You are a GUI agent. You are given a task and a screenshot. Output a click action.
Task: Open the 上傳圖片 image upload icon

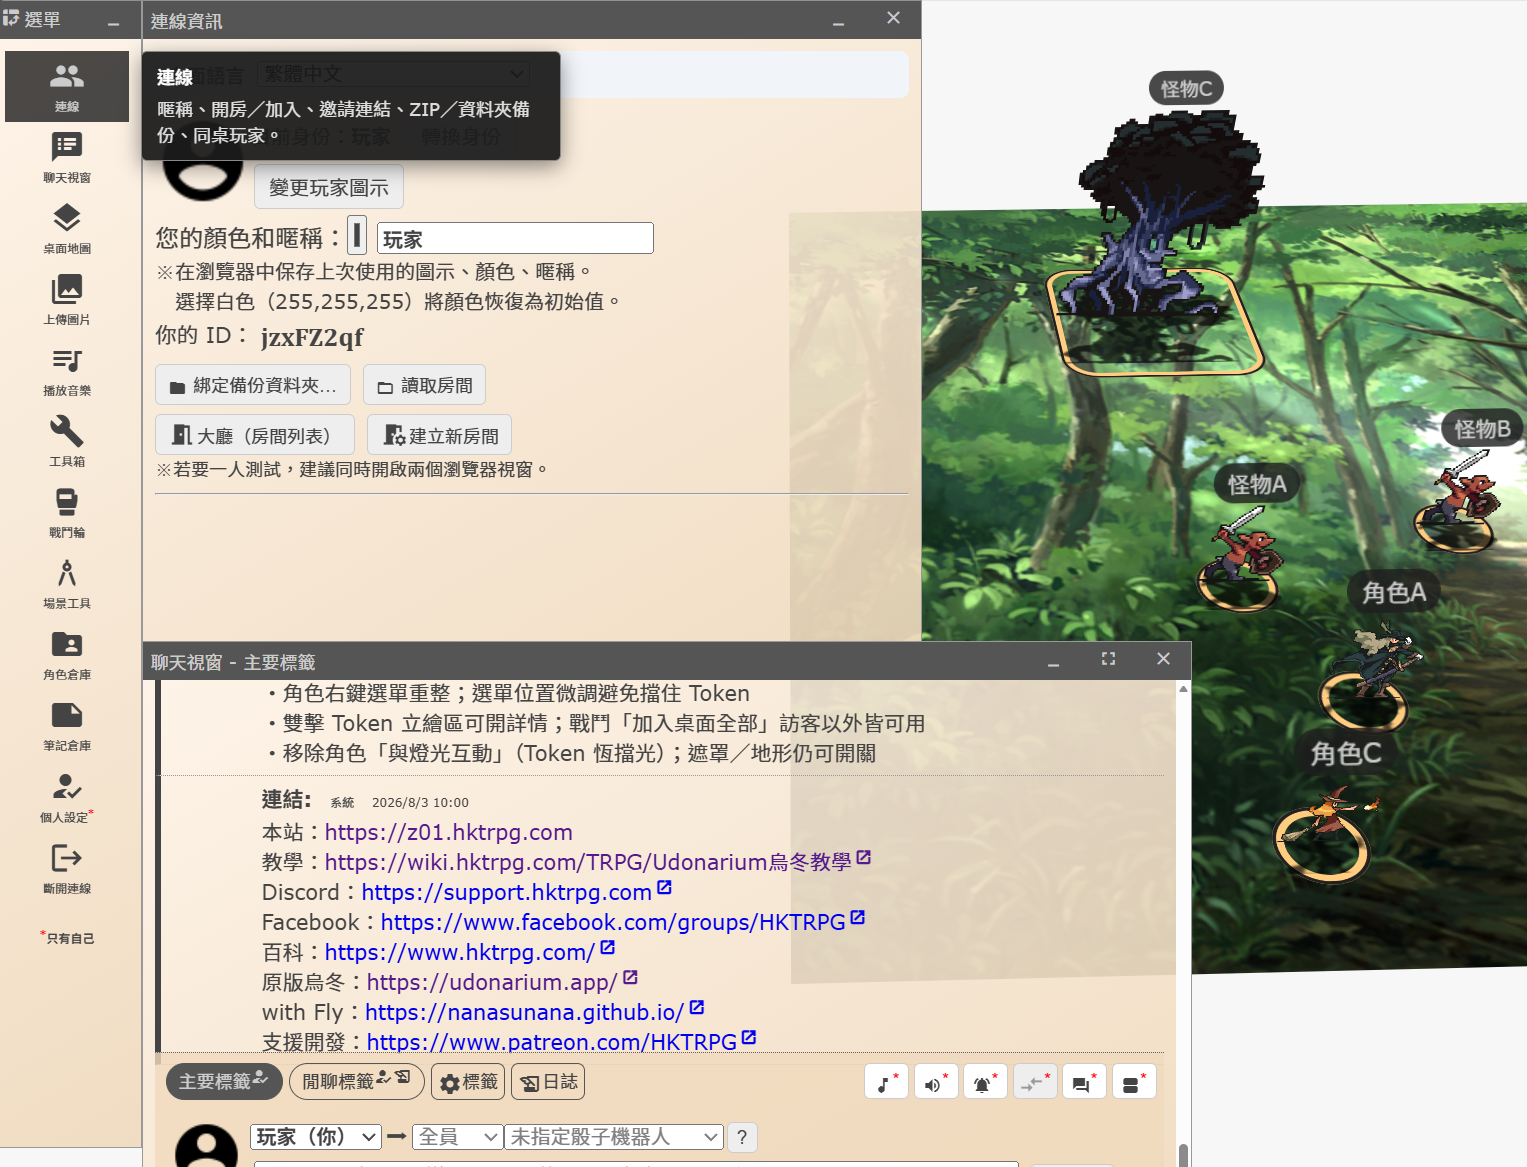[x=67, y=299]
